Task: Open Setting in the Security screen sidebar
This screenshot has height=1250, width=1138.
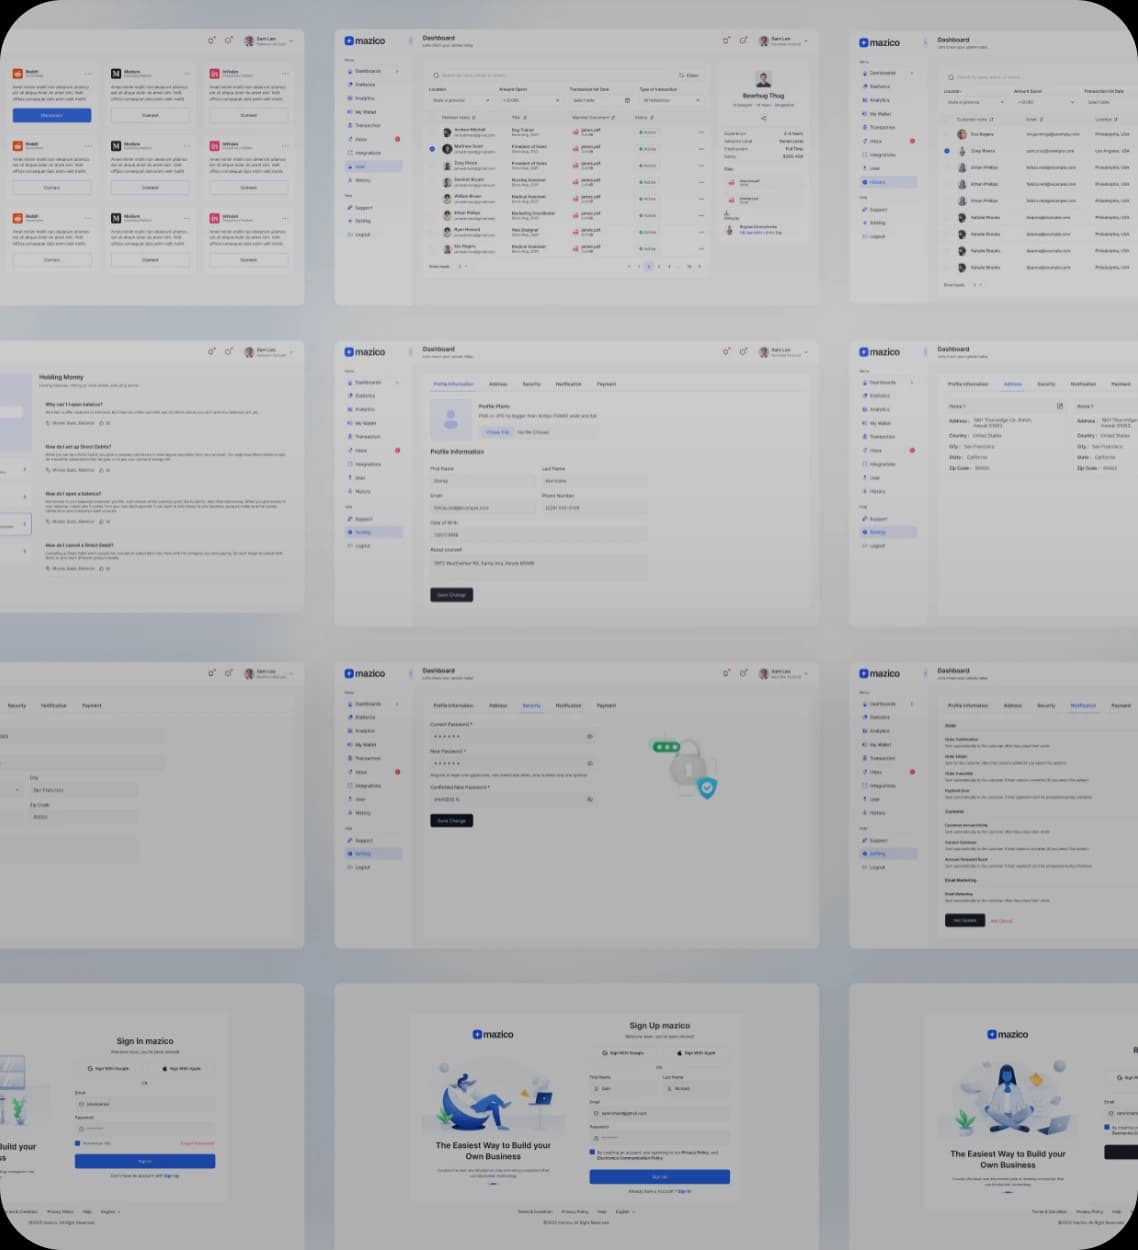Action: 374,854
